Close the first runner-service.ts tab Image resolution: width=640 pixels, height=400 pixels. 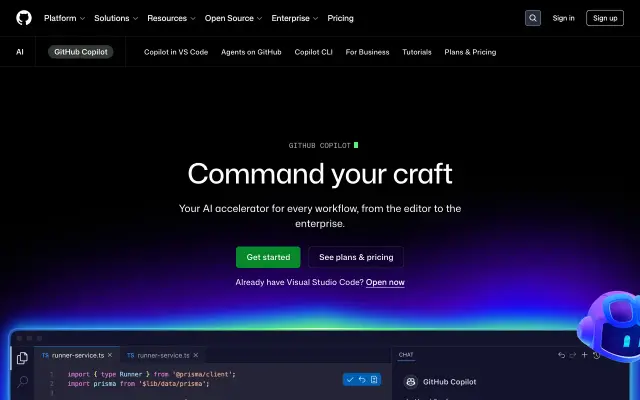click(x=110, y=355)
